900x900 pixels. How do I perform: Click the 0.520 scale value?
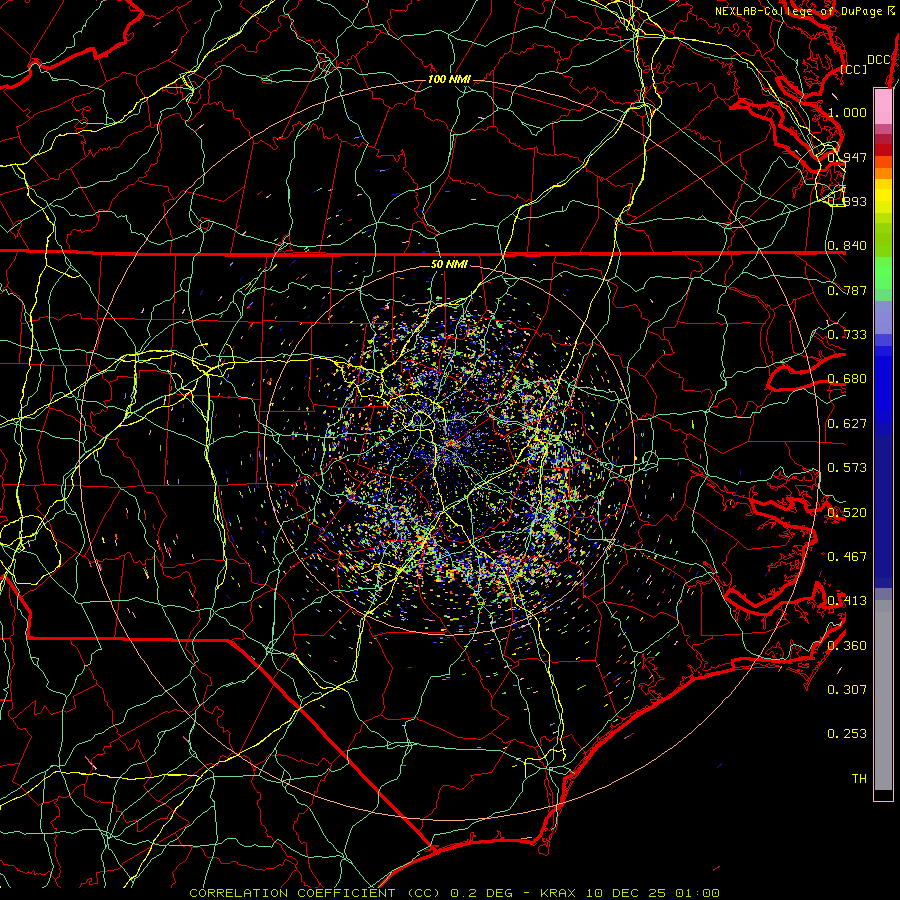pyautogui.click(x=847, y=513)
